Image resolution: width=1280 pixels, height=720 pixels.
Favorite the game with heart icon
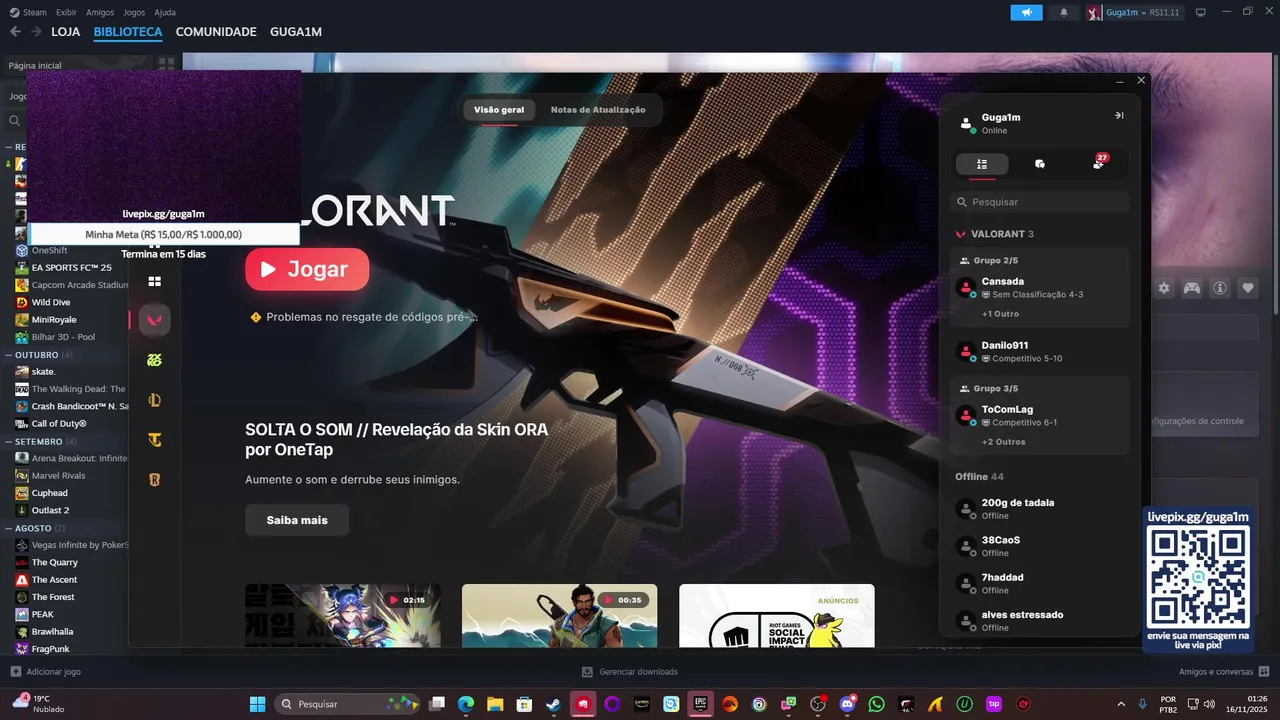(1248, 288)
